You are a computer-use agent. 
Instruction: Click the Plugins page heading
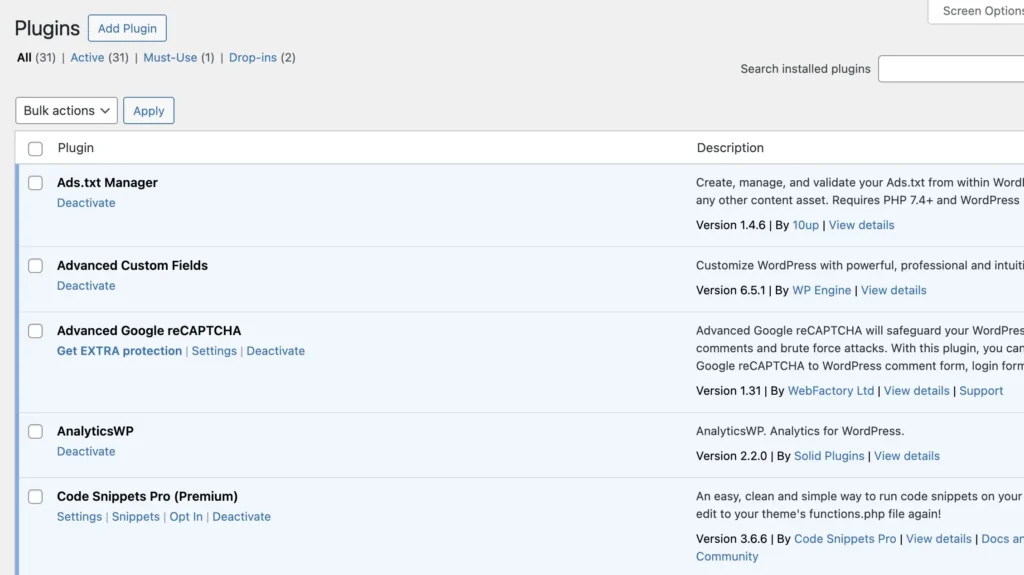click(47, 28)
